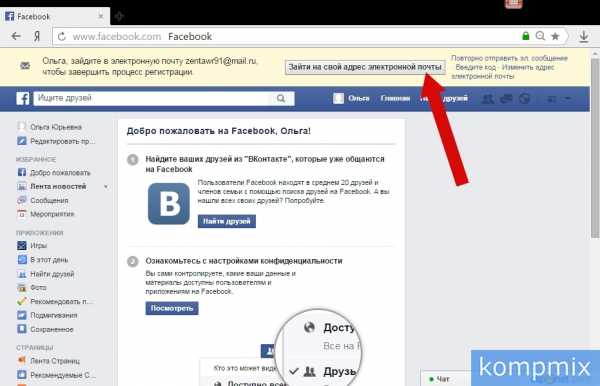Open friend requests icon in header
The image size is (600, 386).
(487, 99)
